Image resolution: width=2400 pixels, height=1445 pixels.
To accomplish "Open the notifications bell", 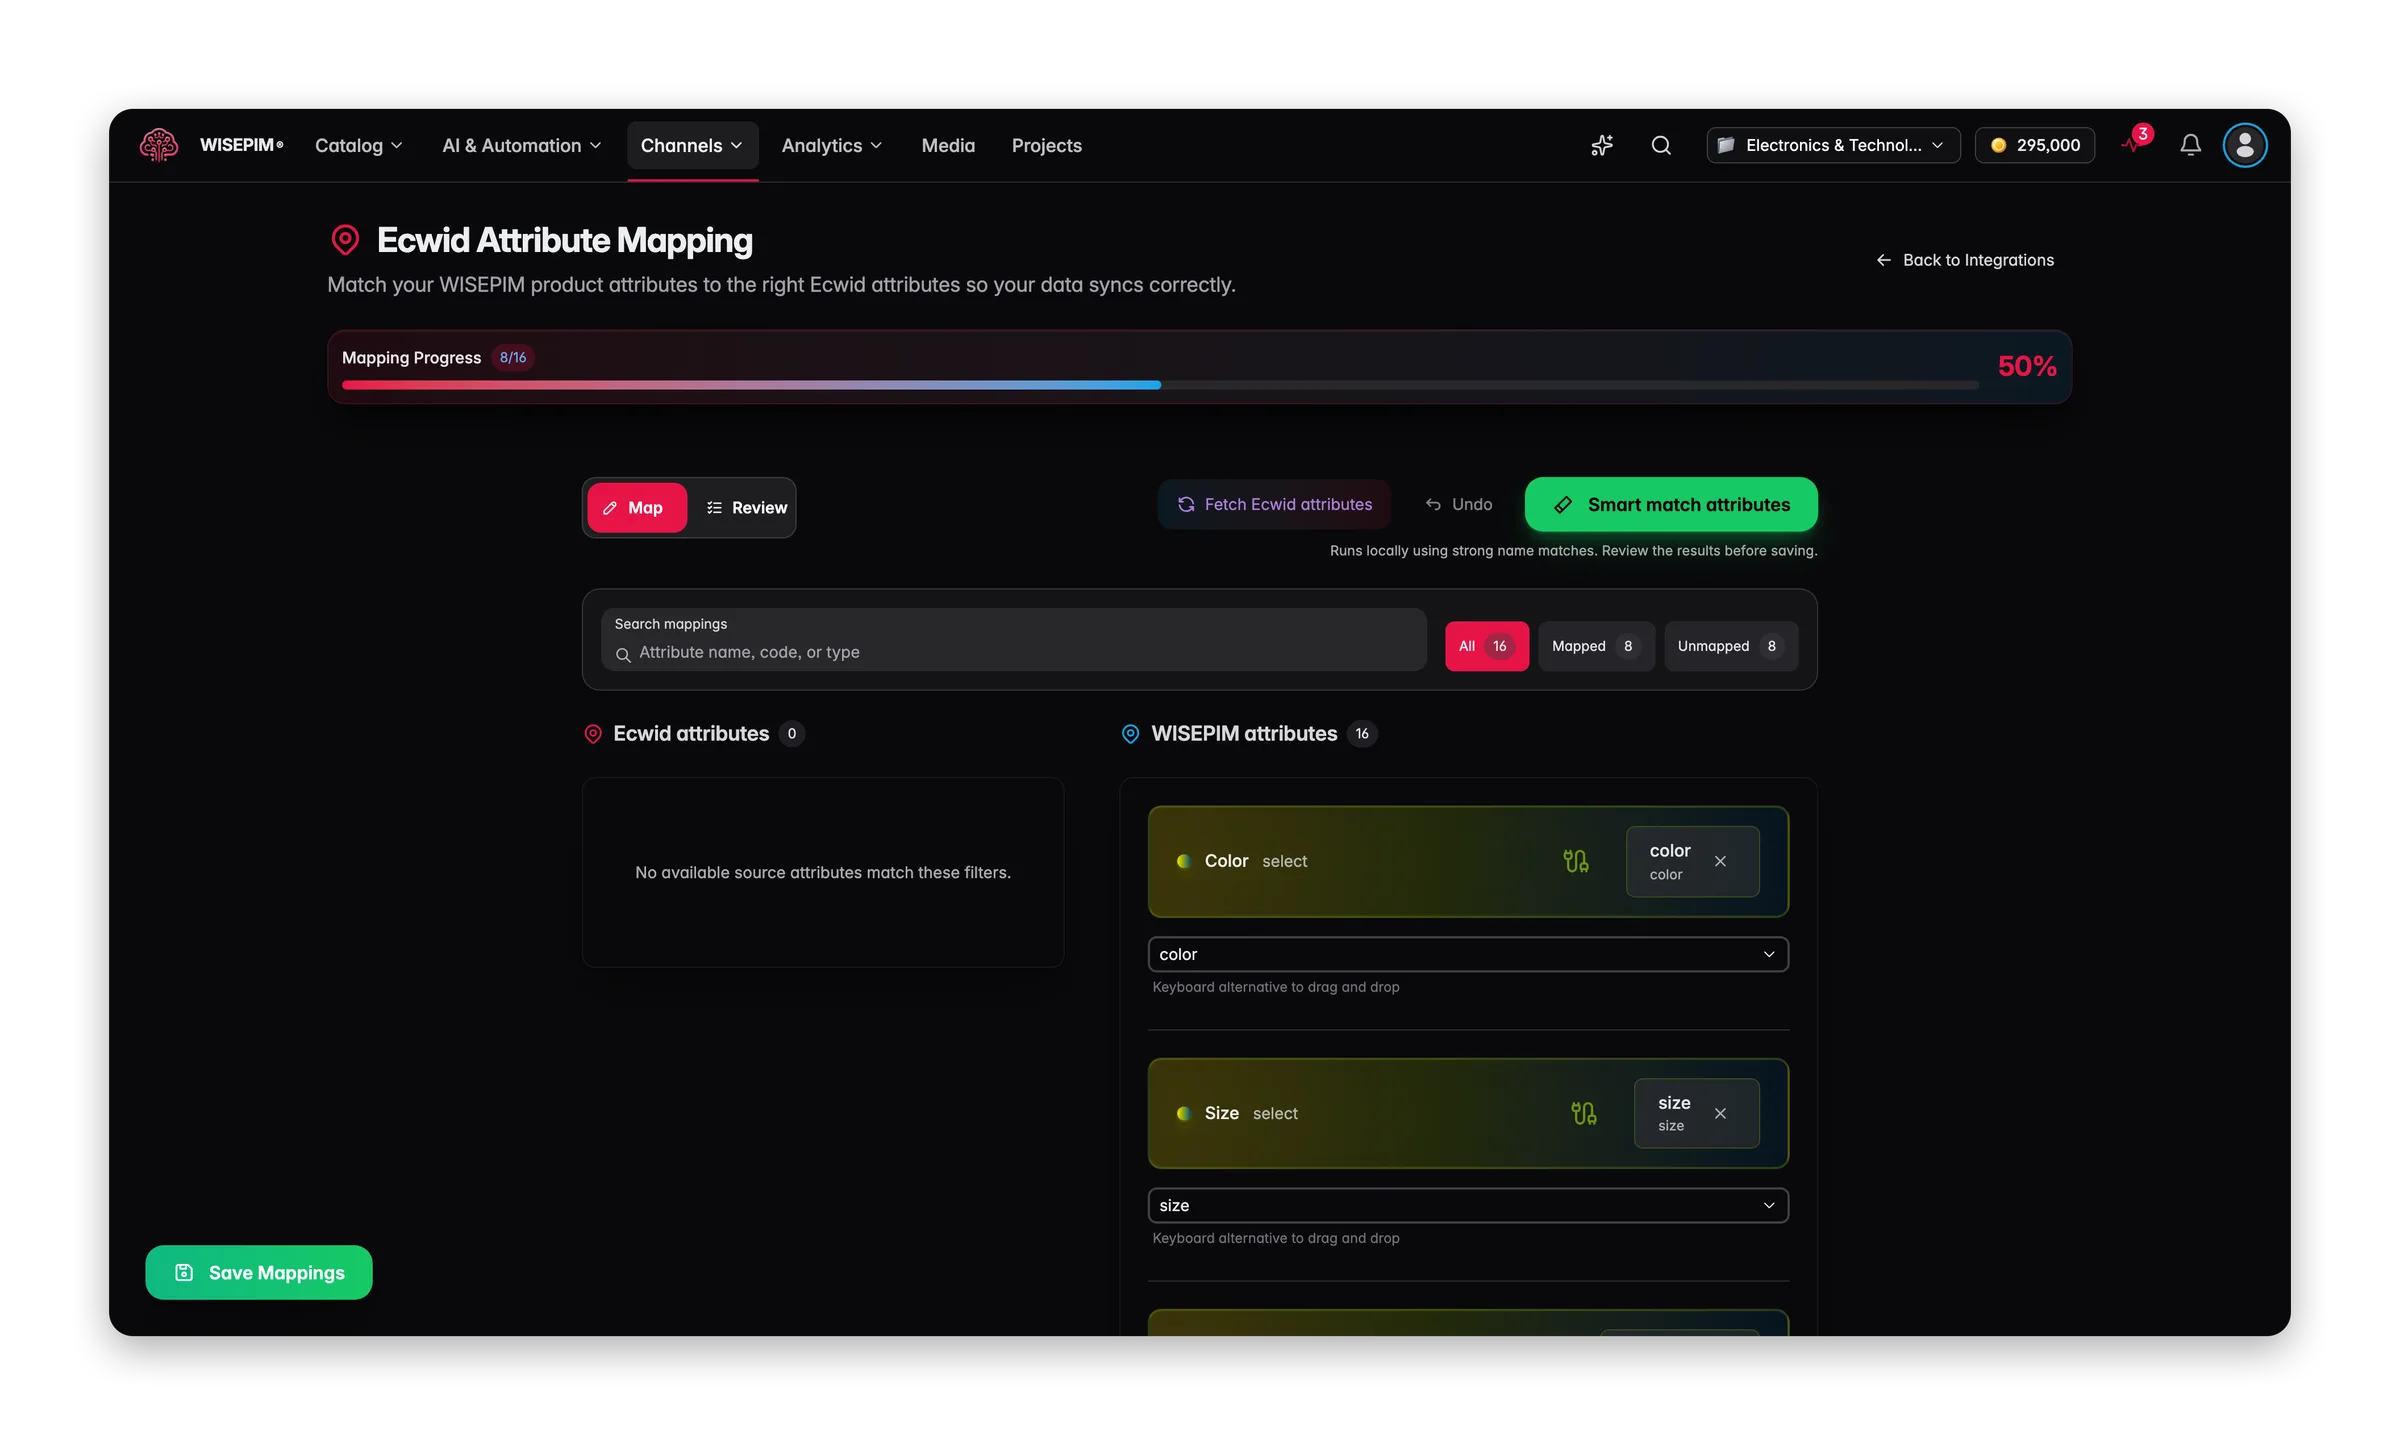I will (2190, 145).
